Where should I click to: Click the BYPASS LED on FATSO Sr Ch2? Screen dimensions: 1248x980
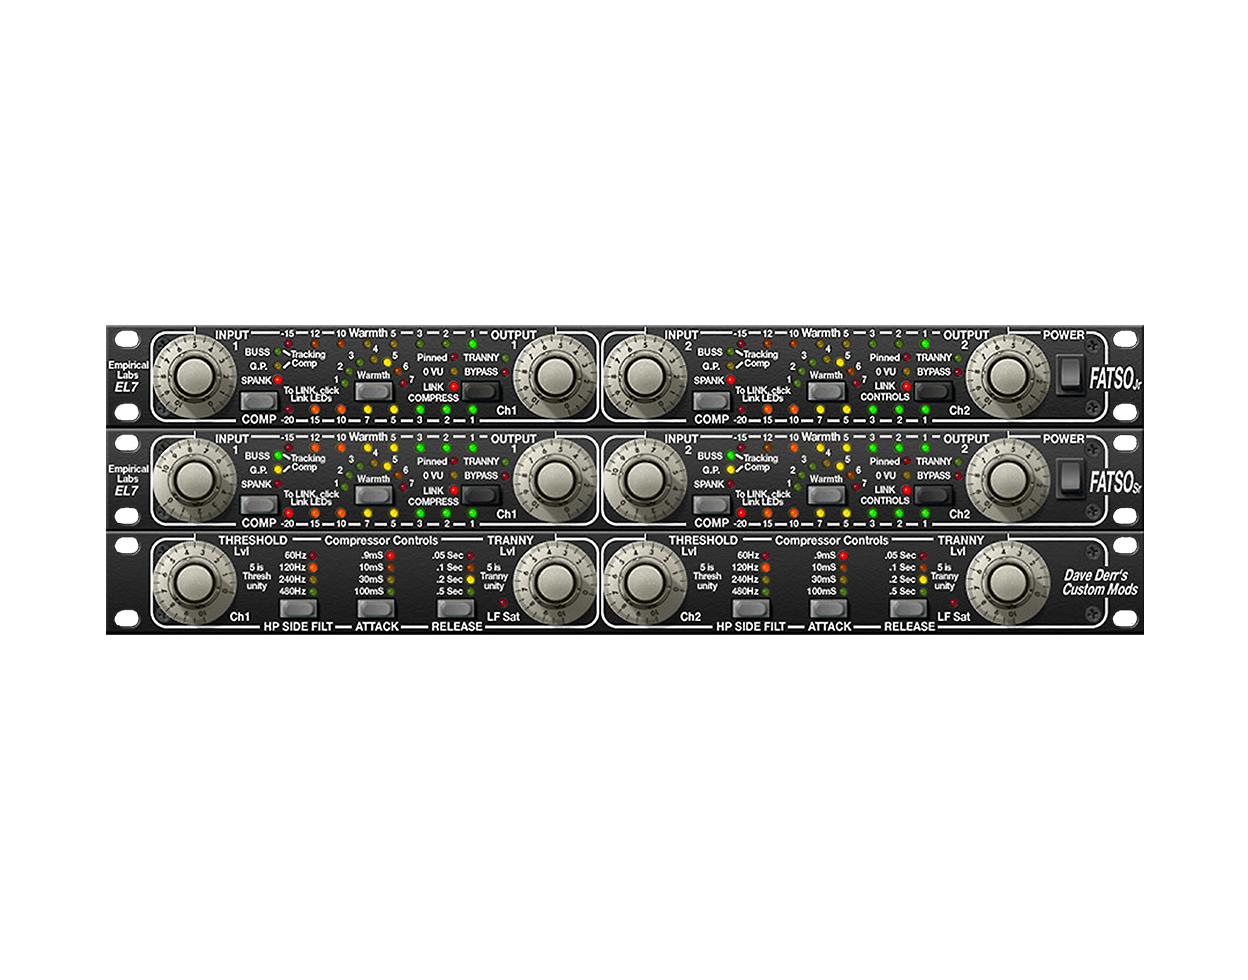click(958, 476)
